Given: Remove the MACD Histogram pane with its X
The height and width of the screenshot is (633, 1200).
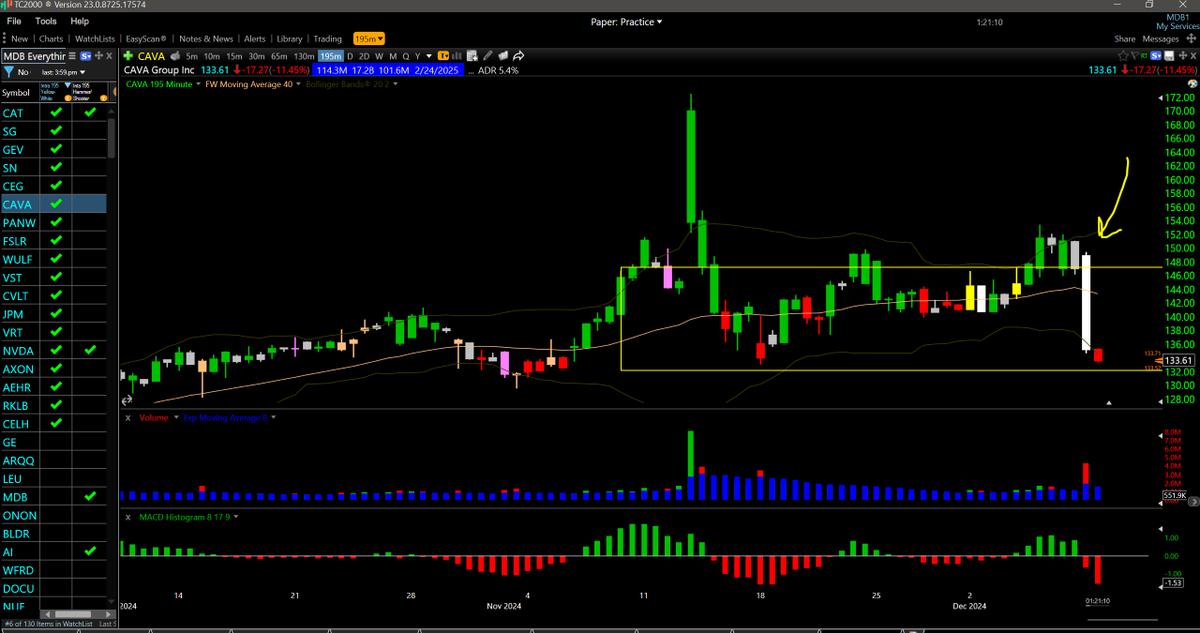Looking at the screenshot, I should point(127,516).
